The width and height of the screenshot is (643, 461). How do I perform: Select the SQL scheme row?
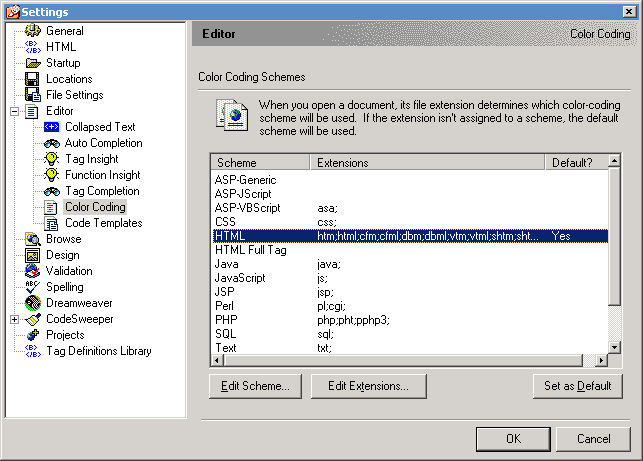coord(410,334)
